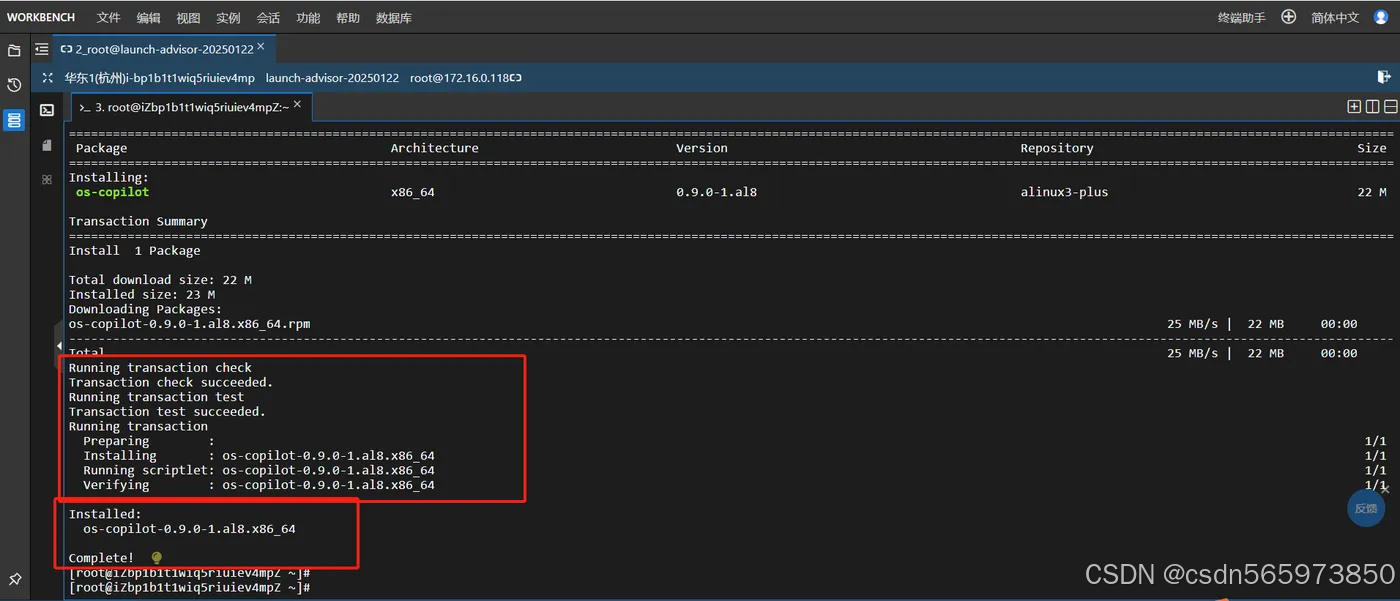This screenshot has height=601, width=1400.
Task: Collapse the side panel with the left arrow handle
Action: tap(58, 346)
